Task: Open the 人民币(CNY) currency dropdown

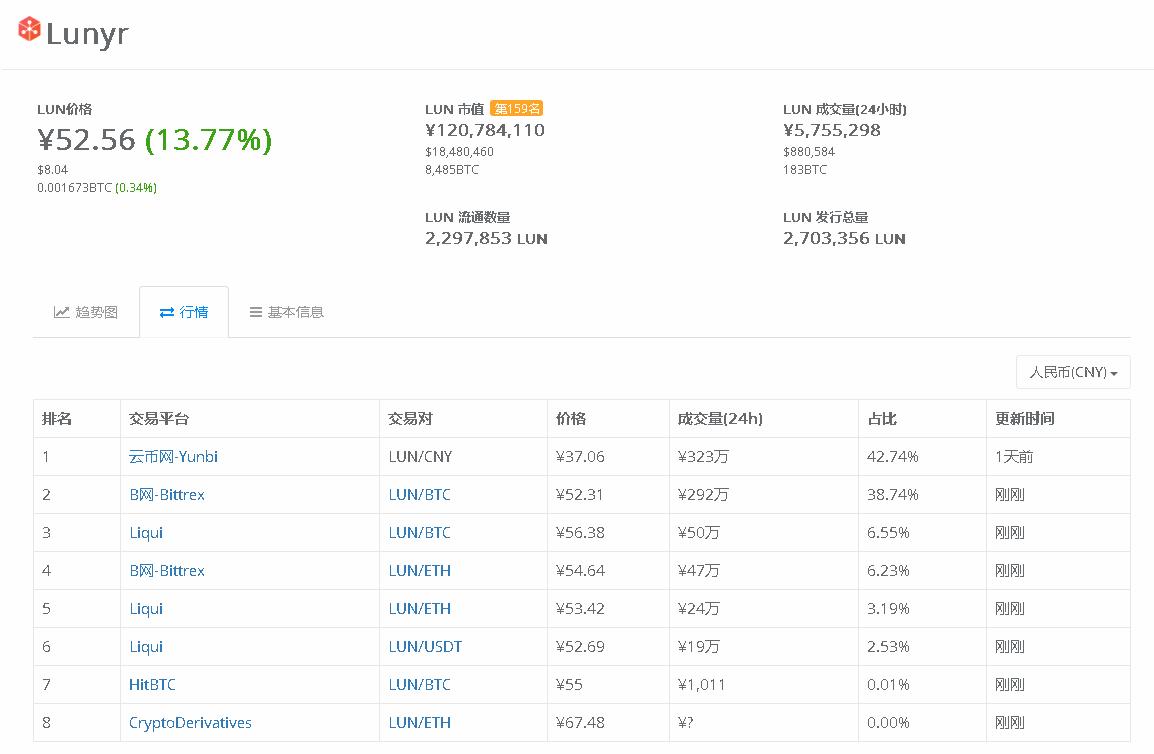Action: pyautogui.click(x=1072, y=371)
